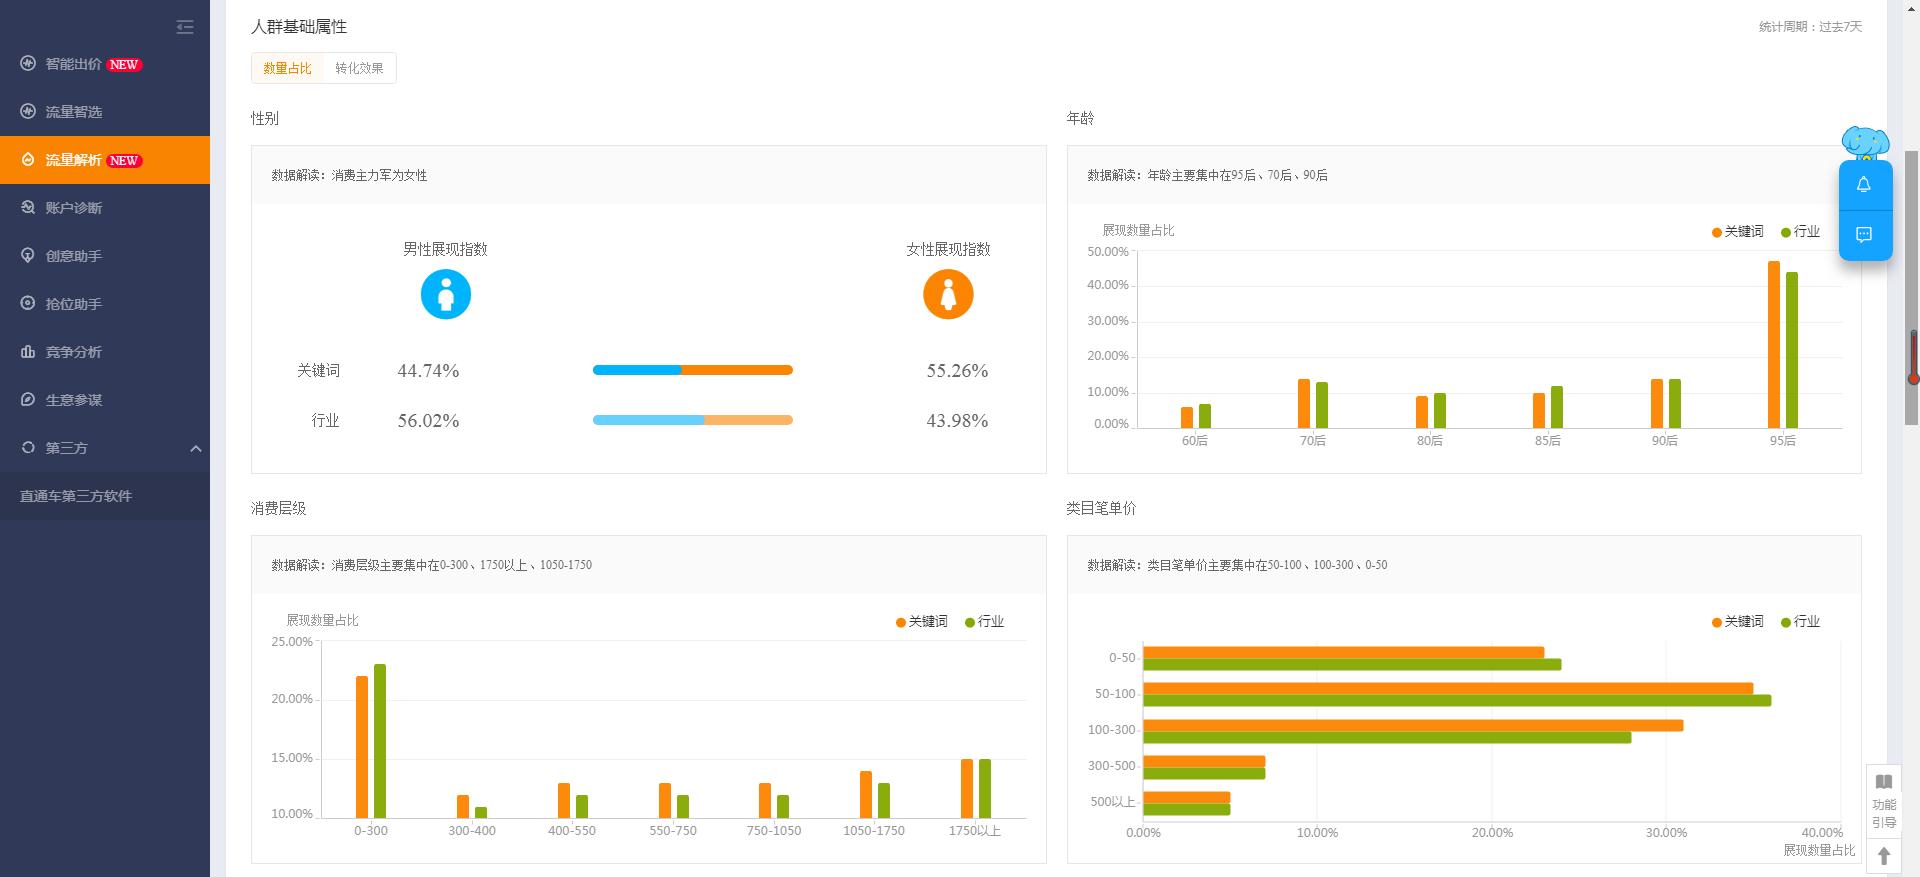
Task: Click the 500以上 axis label
Action: 1113,802
